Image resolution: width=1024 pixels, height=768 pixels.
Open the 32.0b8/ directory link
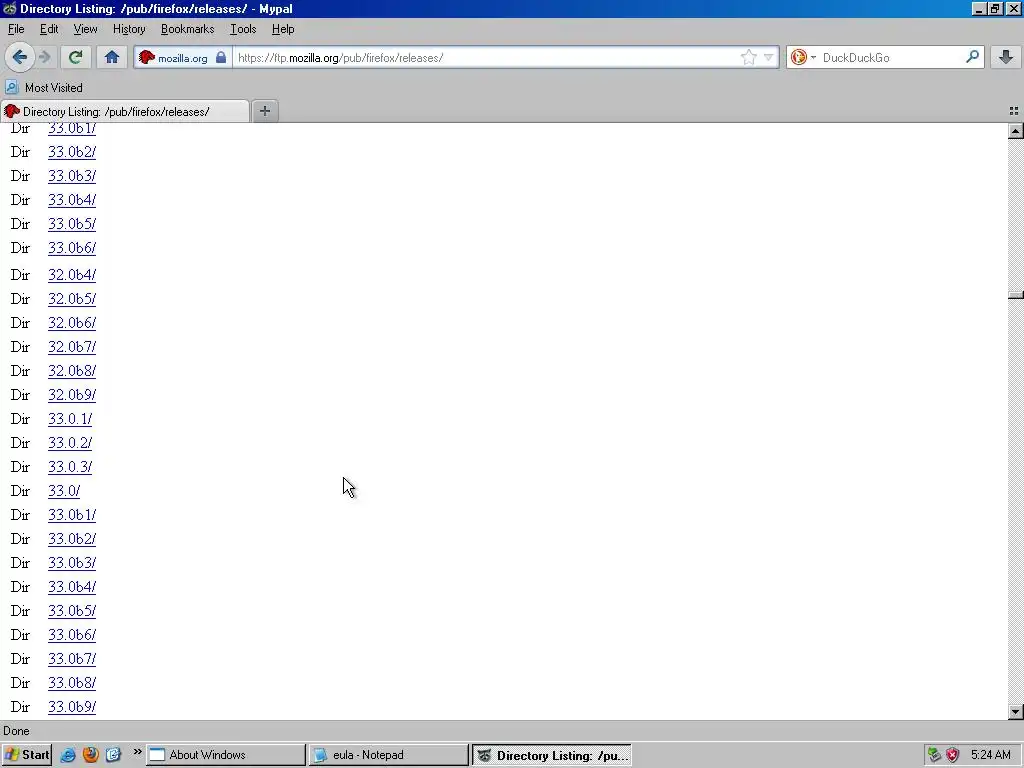click(x=72, y=371)
